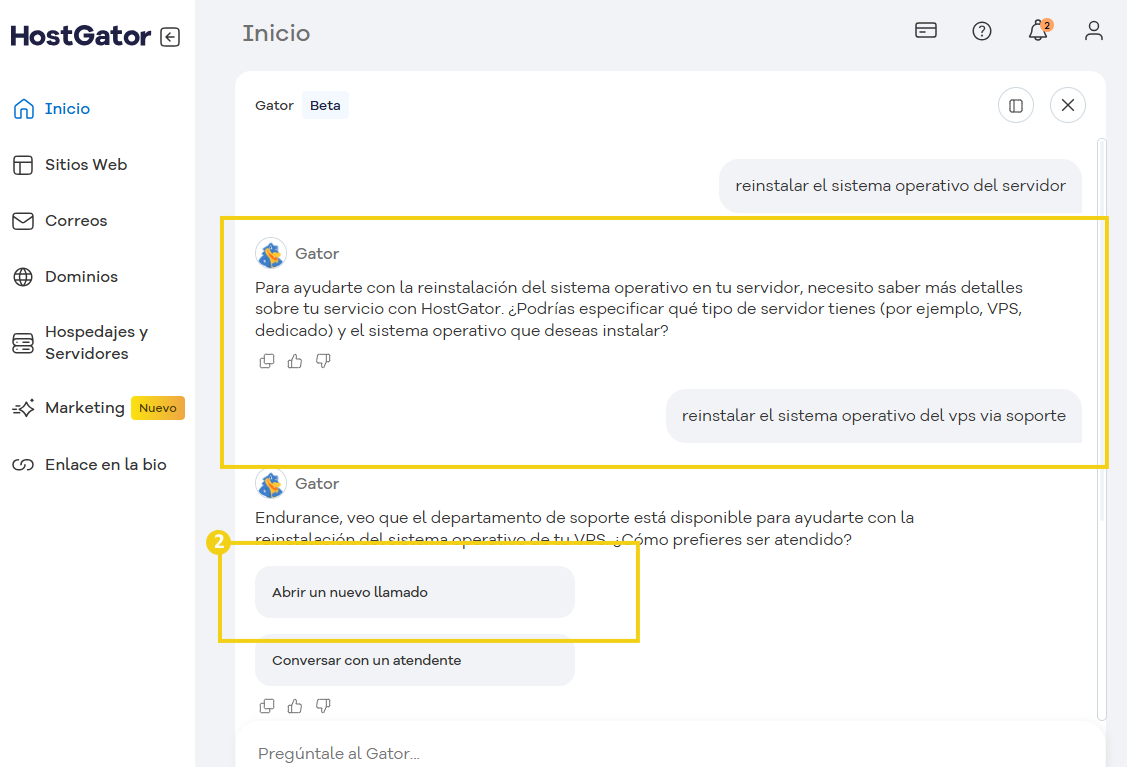Viewport: 1127px width, 767px height.
Task: Copy the first Gator response
Action: pyautogui.click(x=267, y=361)
